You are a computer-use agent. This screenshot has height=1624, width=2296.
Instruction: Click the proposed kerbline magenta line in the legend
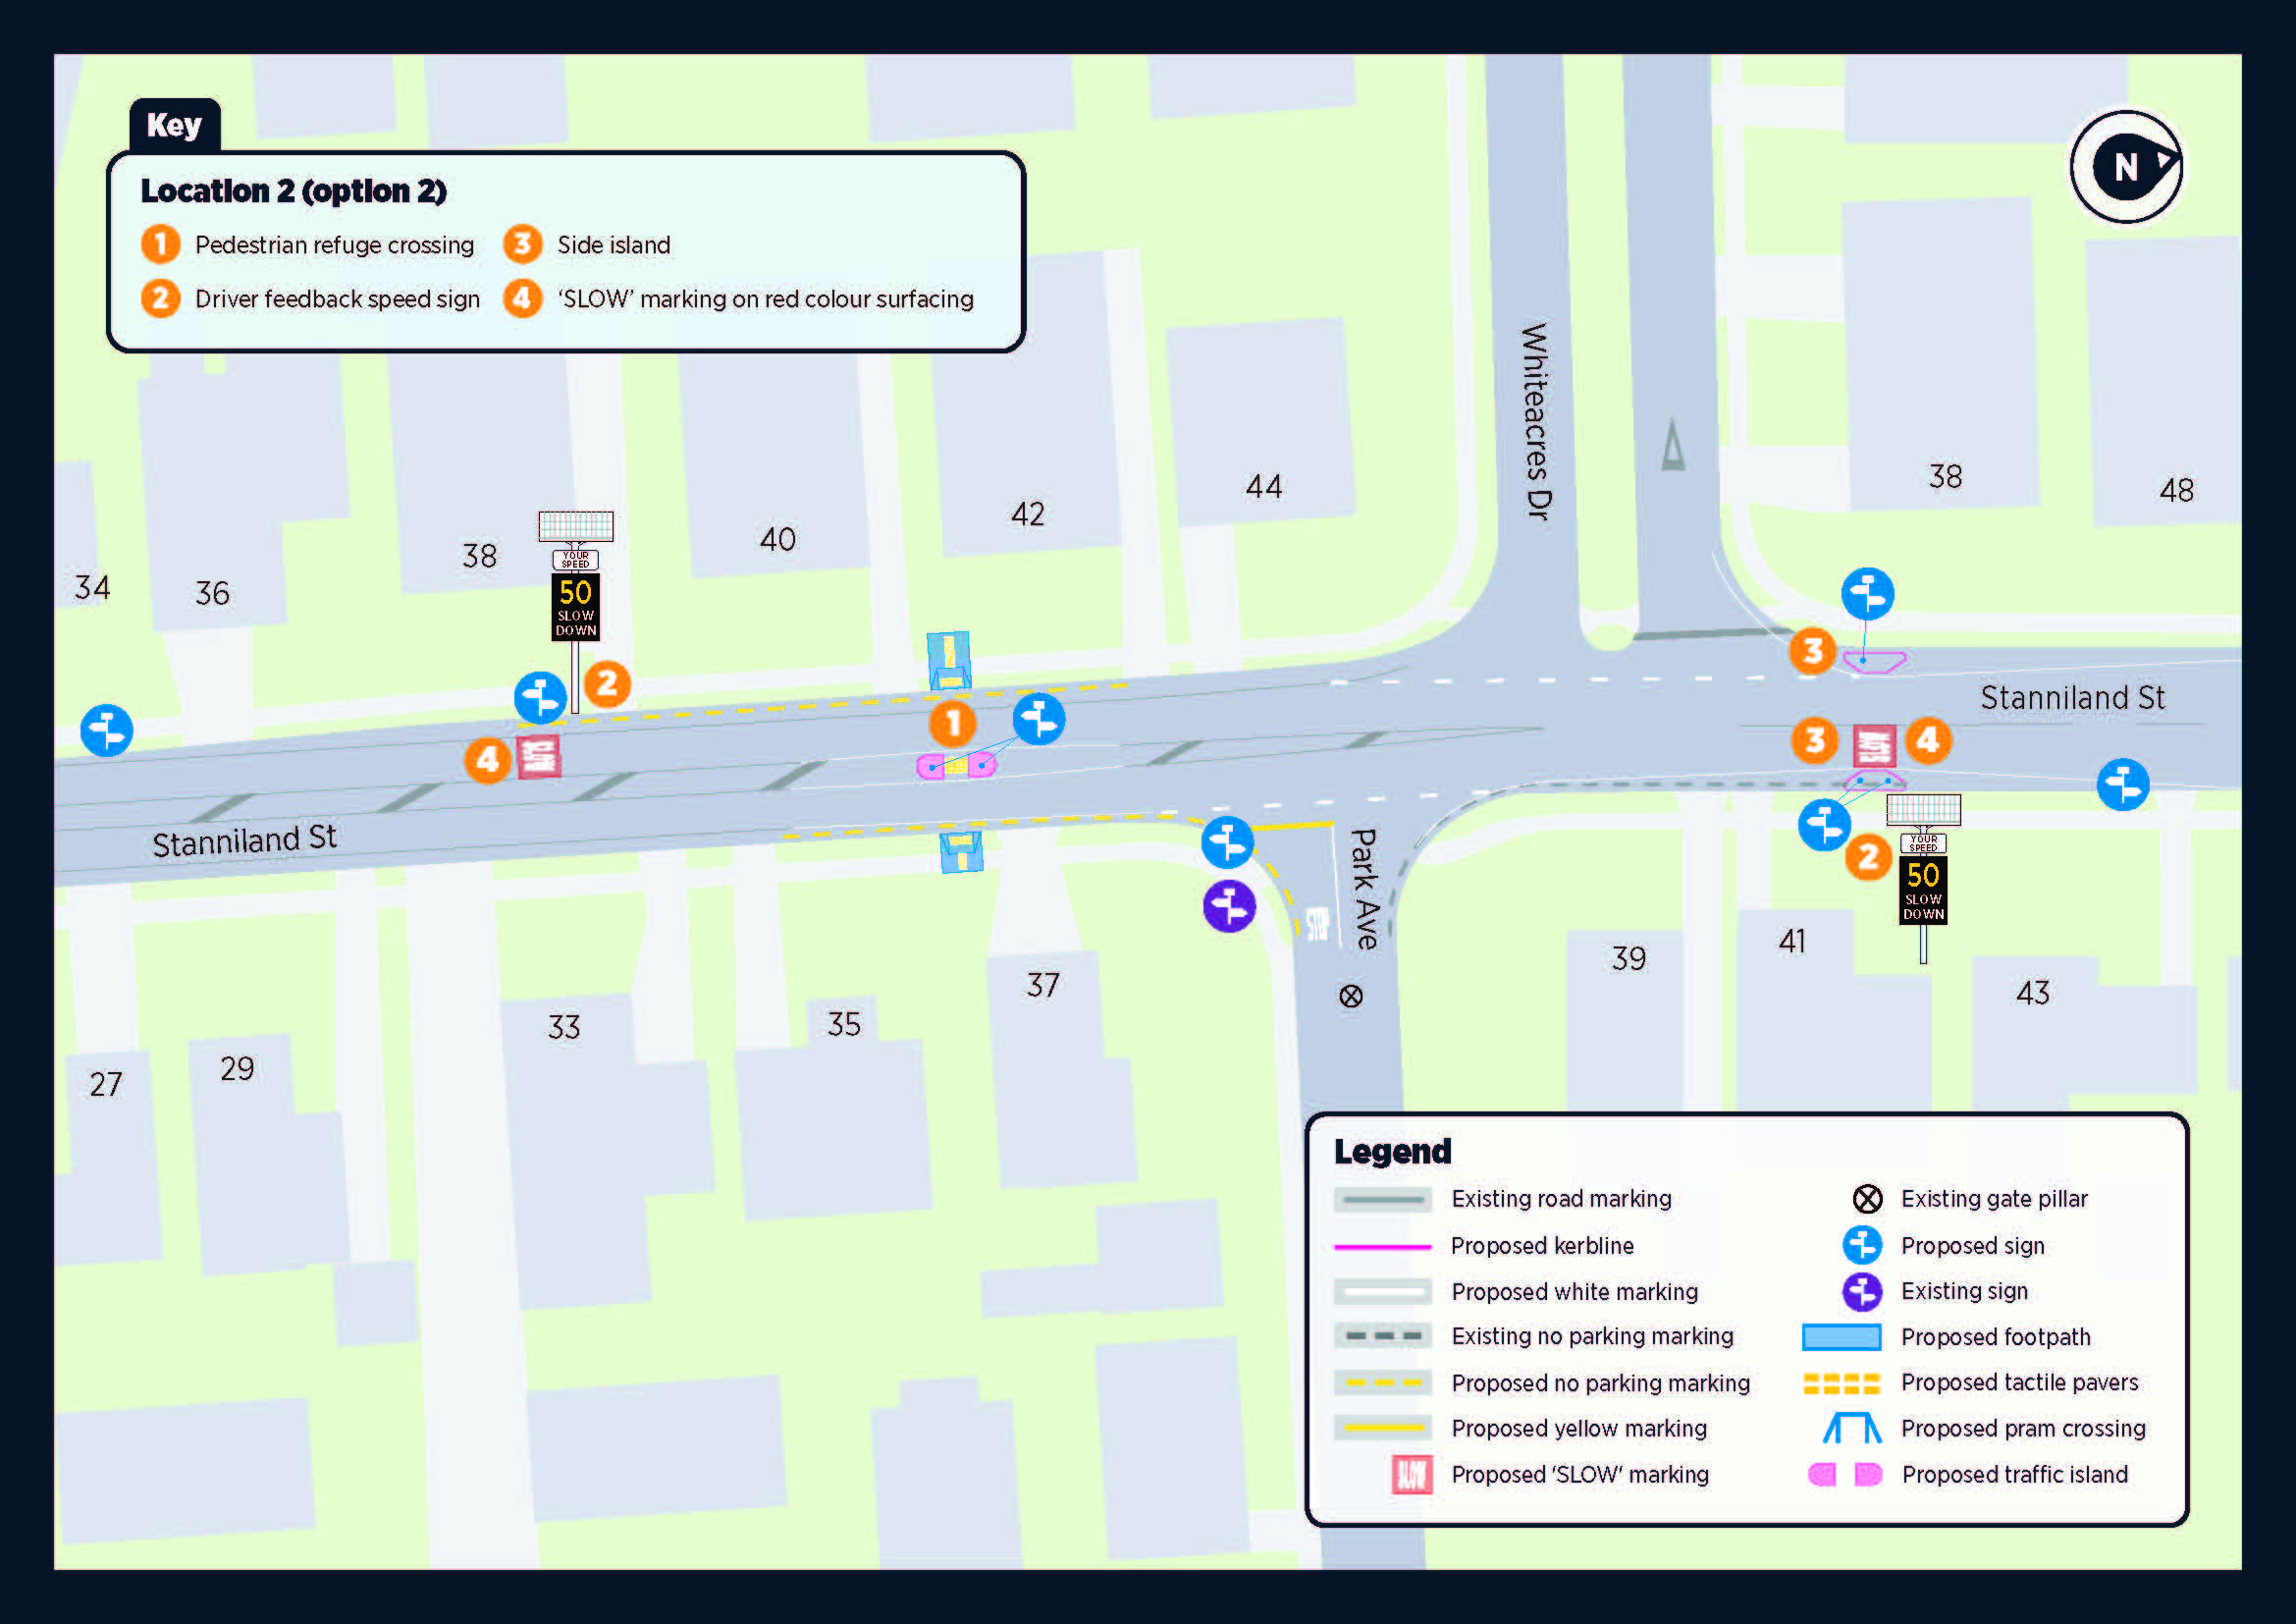click(x=1382, y=1246)
